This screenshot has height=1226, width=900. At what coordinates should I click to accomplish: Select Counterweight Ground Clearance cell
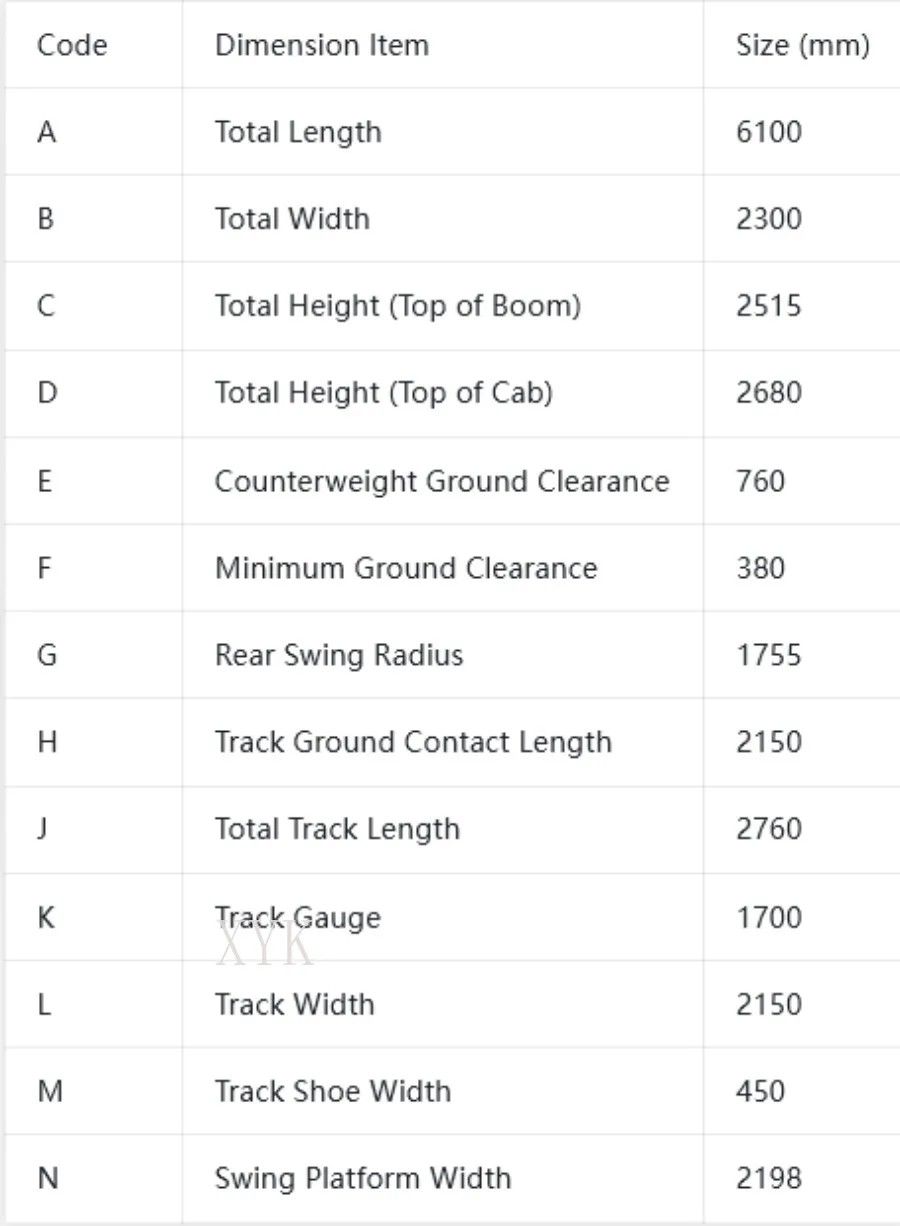click(442, 481)
